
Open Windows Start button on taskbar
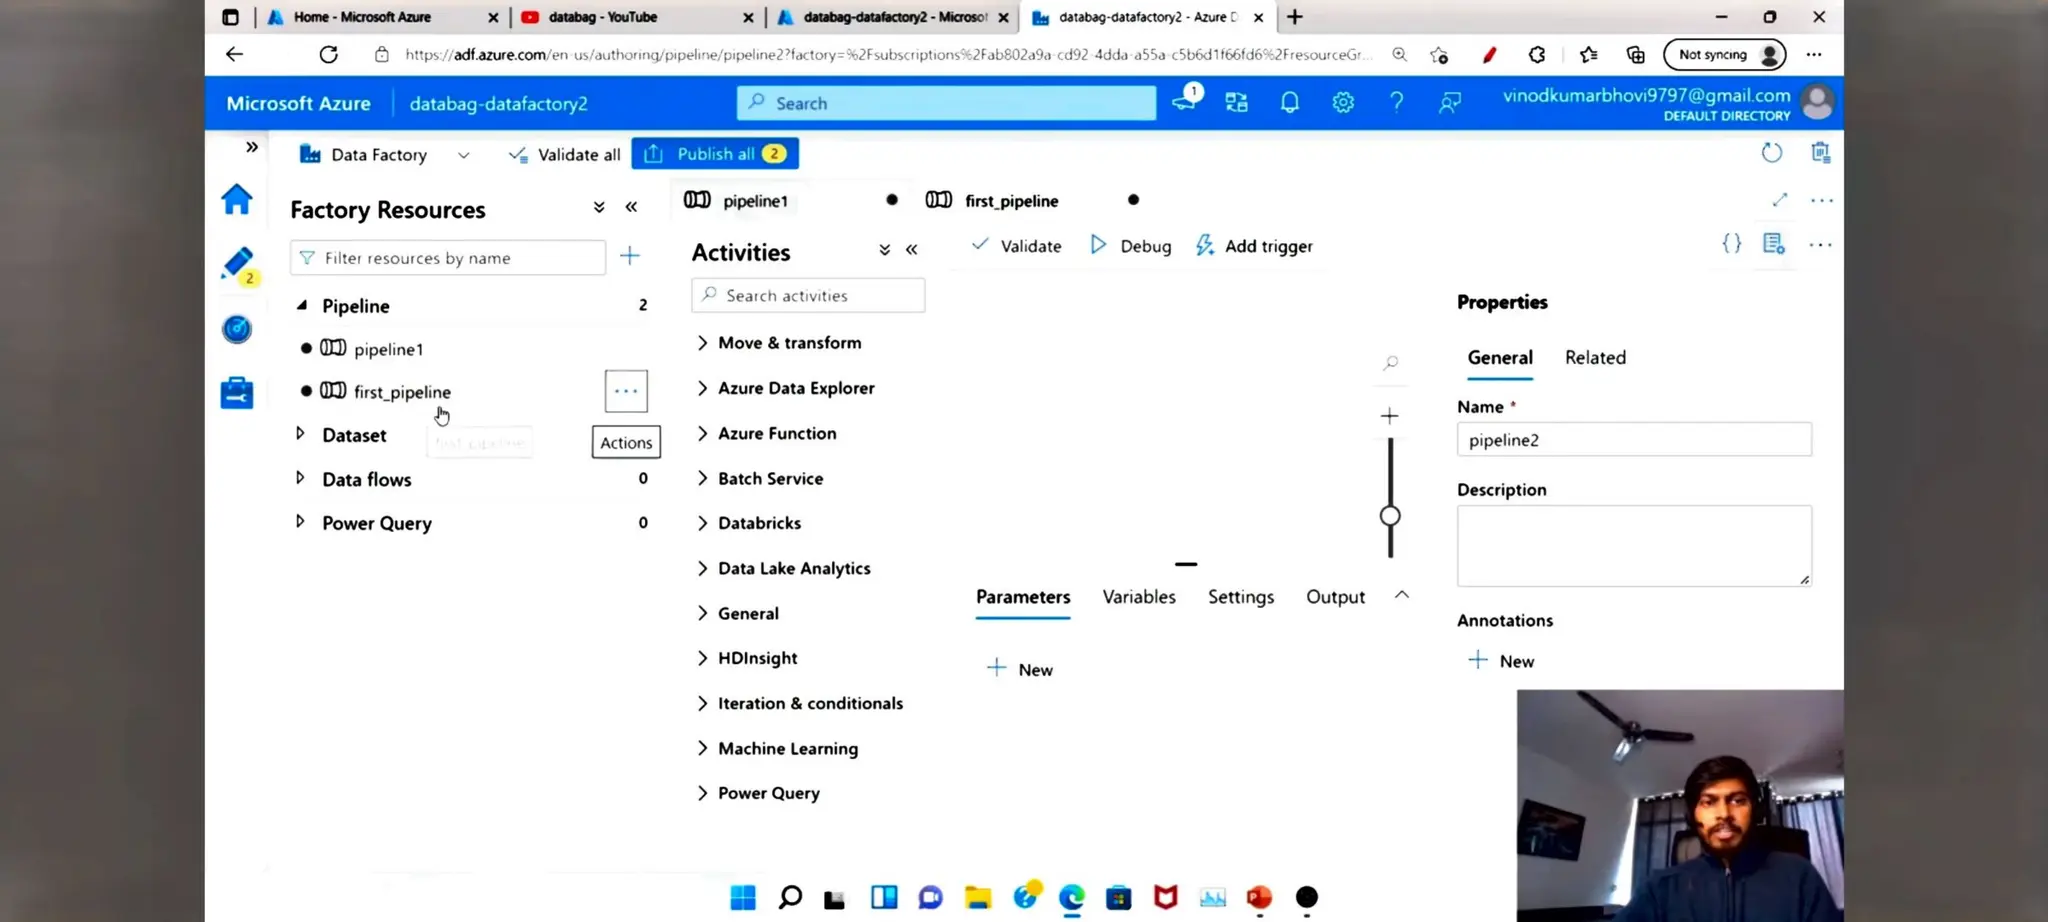[743, 897]
